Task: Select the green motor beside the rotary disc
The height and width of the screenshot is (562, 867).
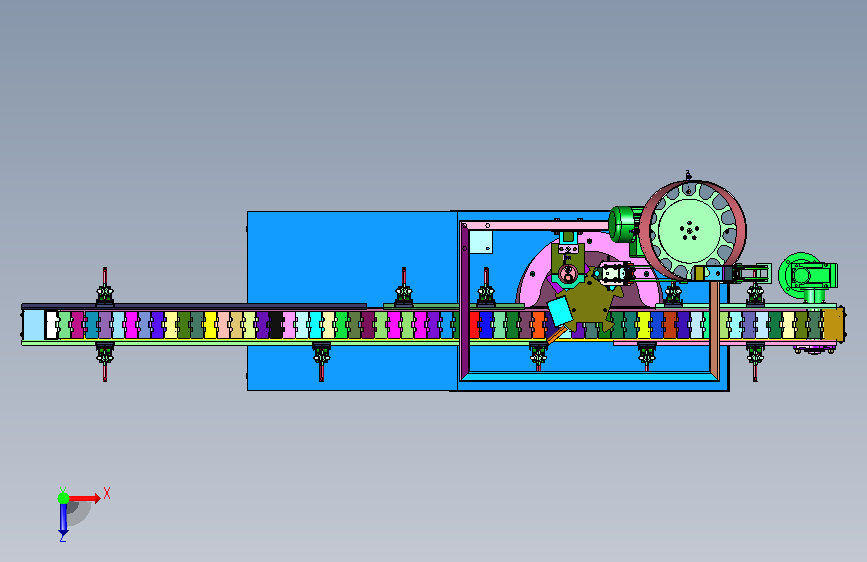Action: pos(625,225)
